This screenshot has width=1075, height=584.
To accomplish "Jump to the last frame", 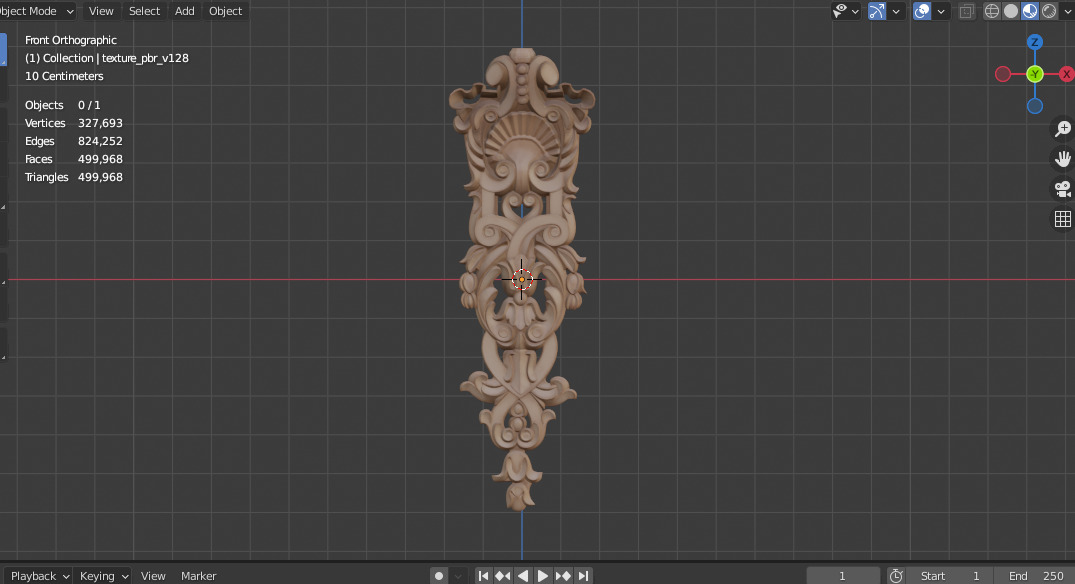I will click(583, 576).
